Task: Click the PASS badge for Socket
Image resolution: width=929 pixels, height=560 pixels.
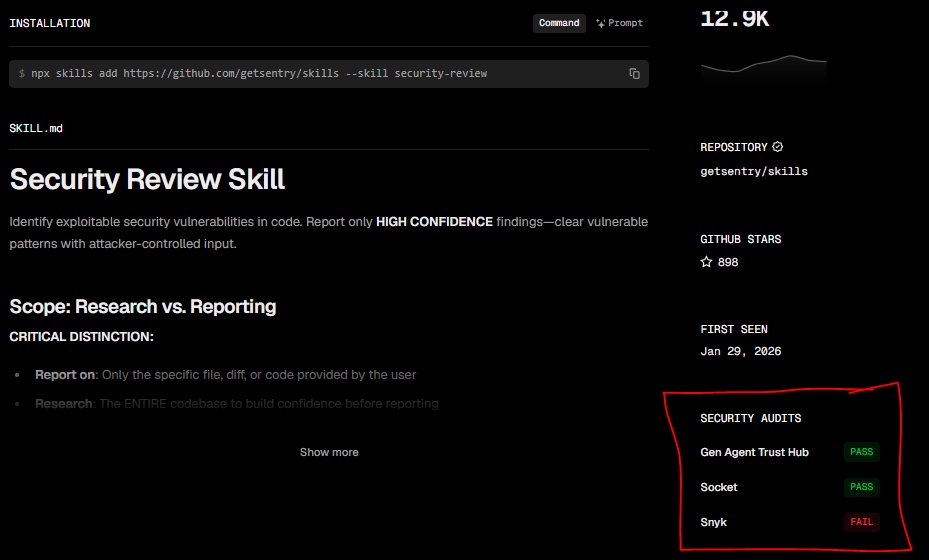Action: tap(861, 487)
